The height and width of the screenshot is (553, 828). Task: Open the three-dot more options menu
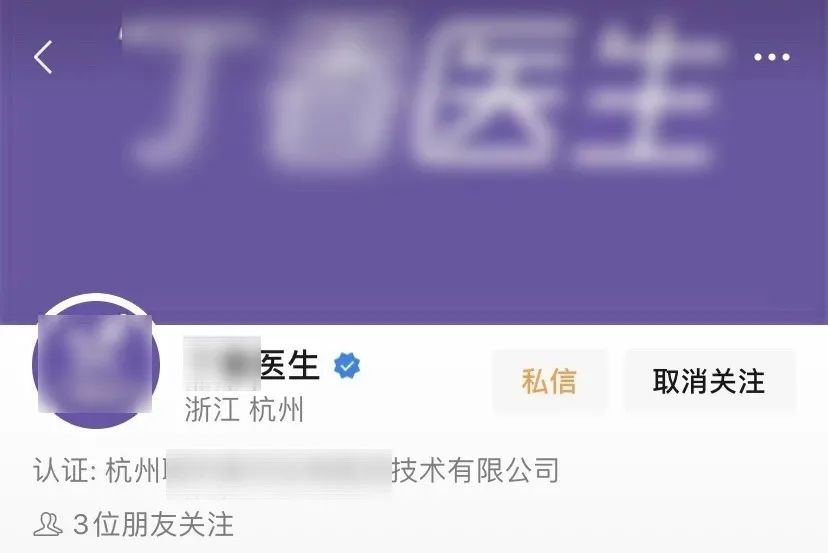[771, 57]
